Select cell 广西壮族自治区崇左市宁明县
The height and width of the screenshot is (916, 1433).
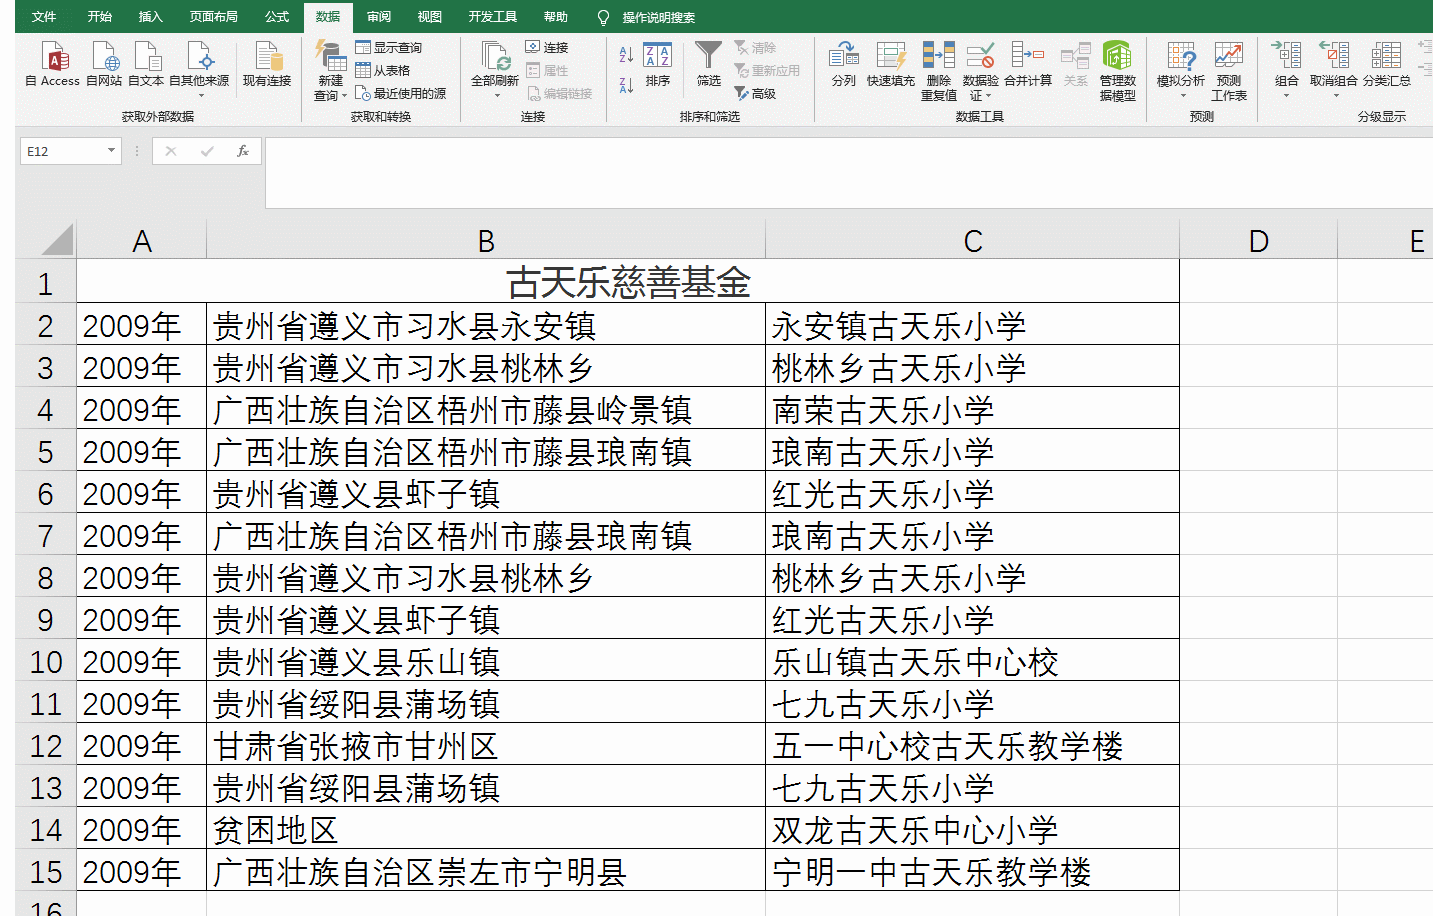click(486, 871)
